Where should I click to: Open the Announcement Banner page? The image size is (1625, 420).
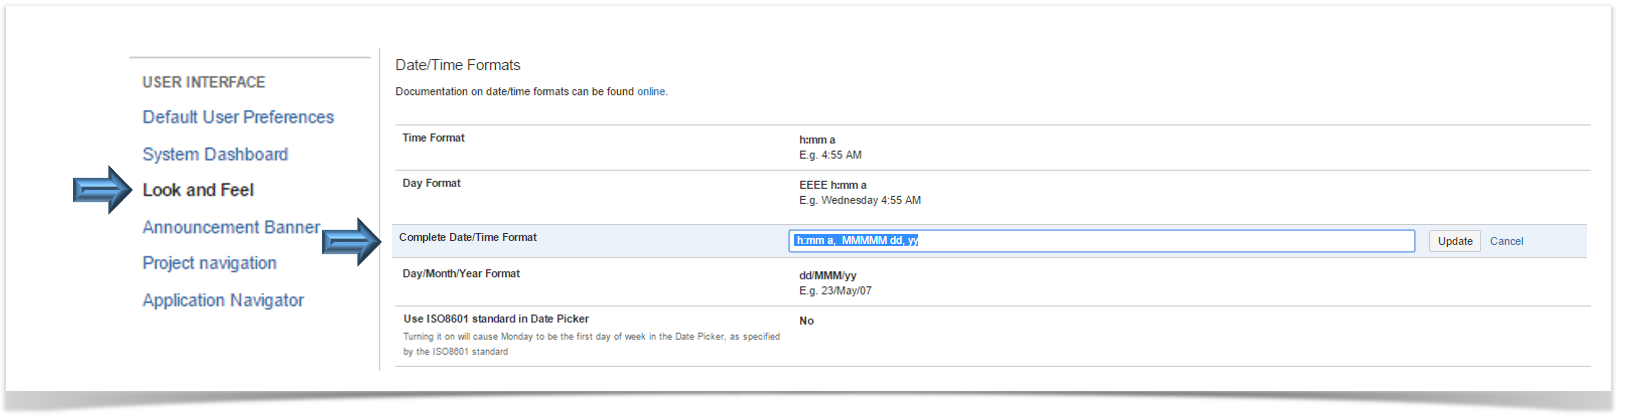tap(231, 227)
